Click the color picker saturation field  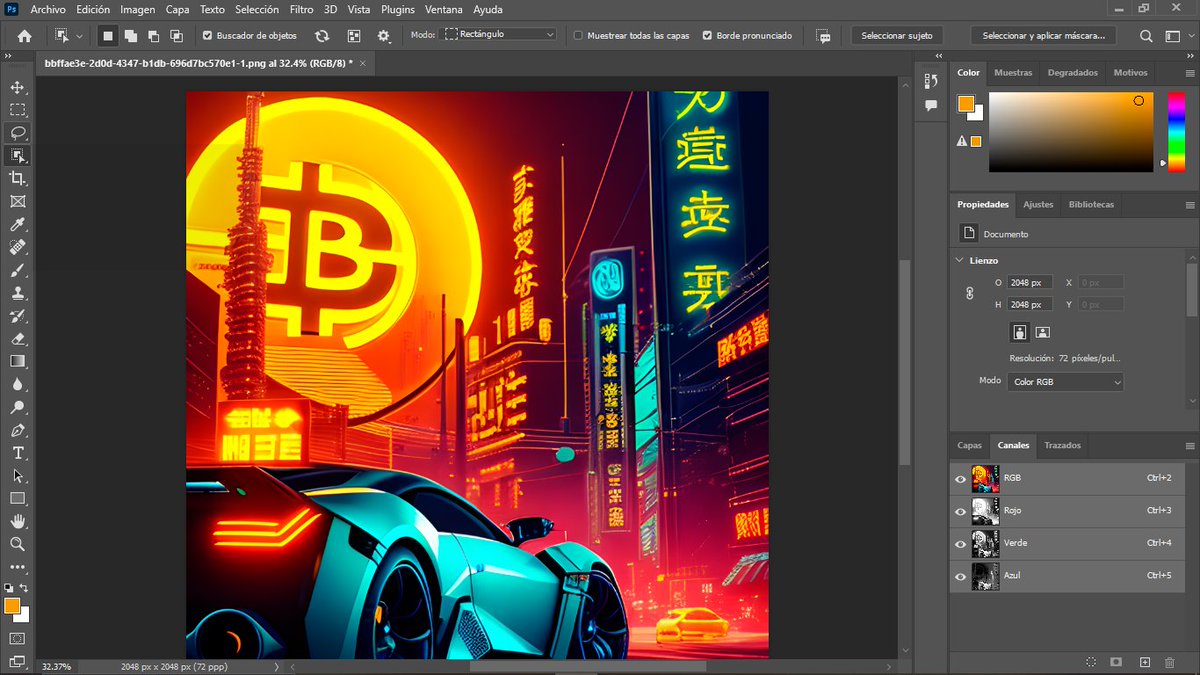pos(1071,132)
